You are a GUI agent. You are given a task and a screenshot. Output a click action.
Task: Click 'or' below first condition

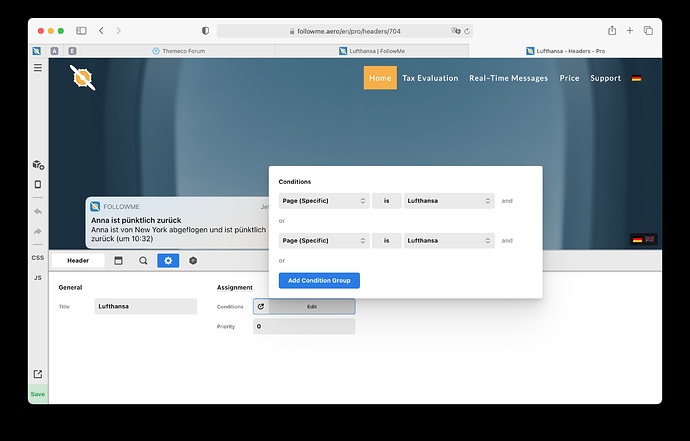[282, 221]
